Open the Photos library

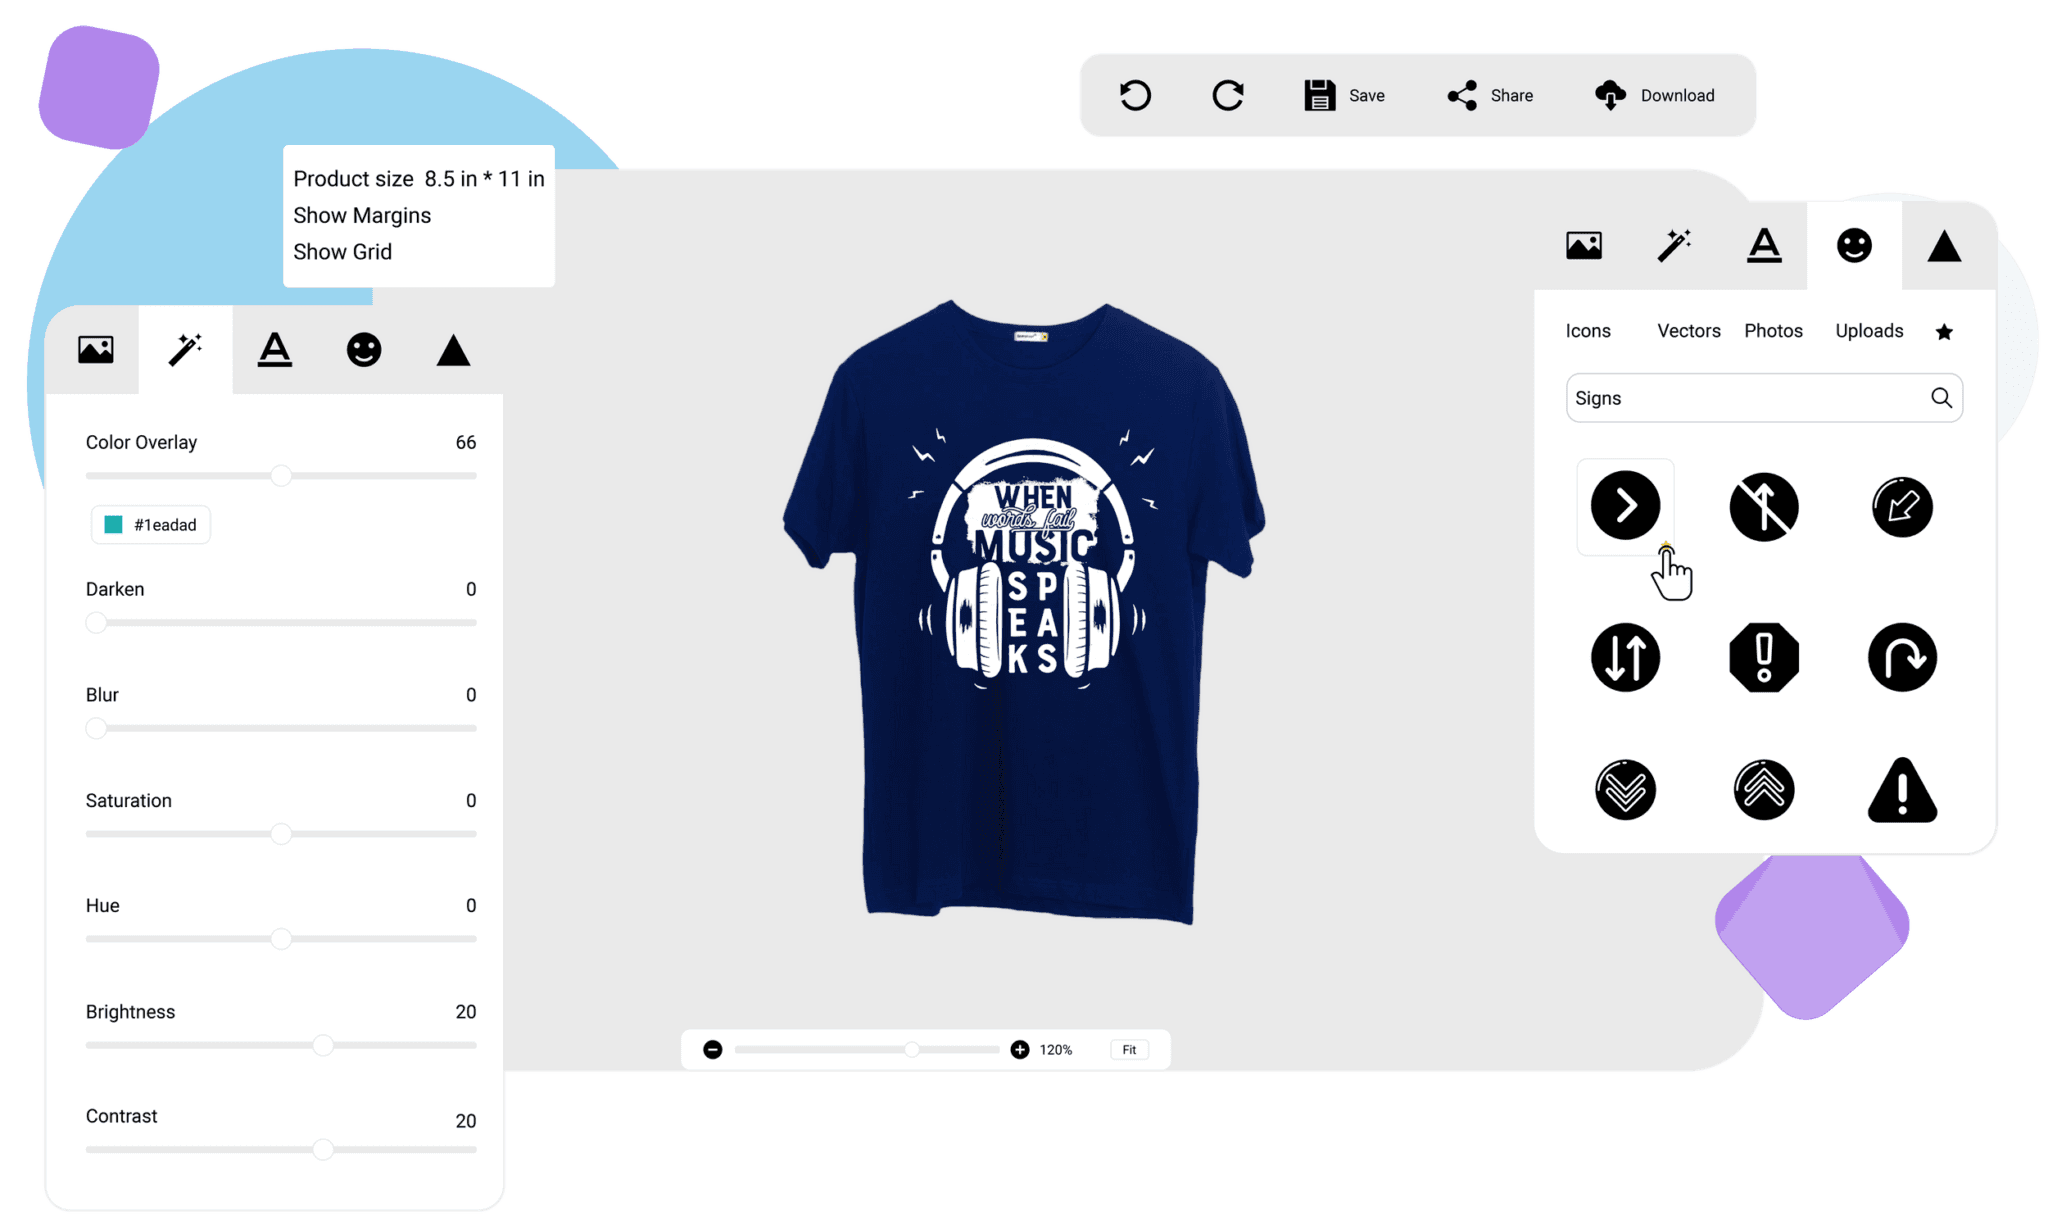(x=1773, y=331)
